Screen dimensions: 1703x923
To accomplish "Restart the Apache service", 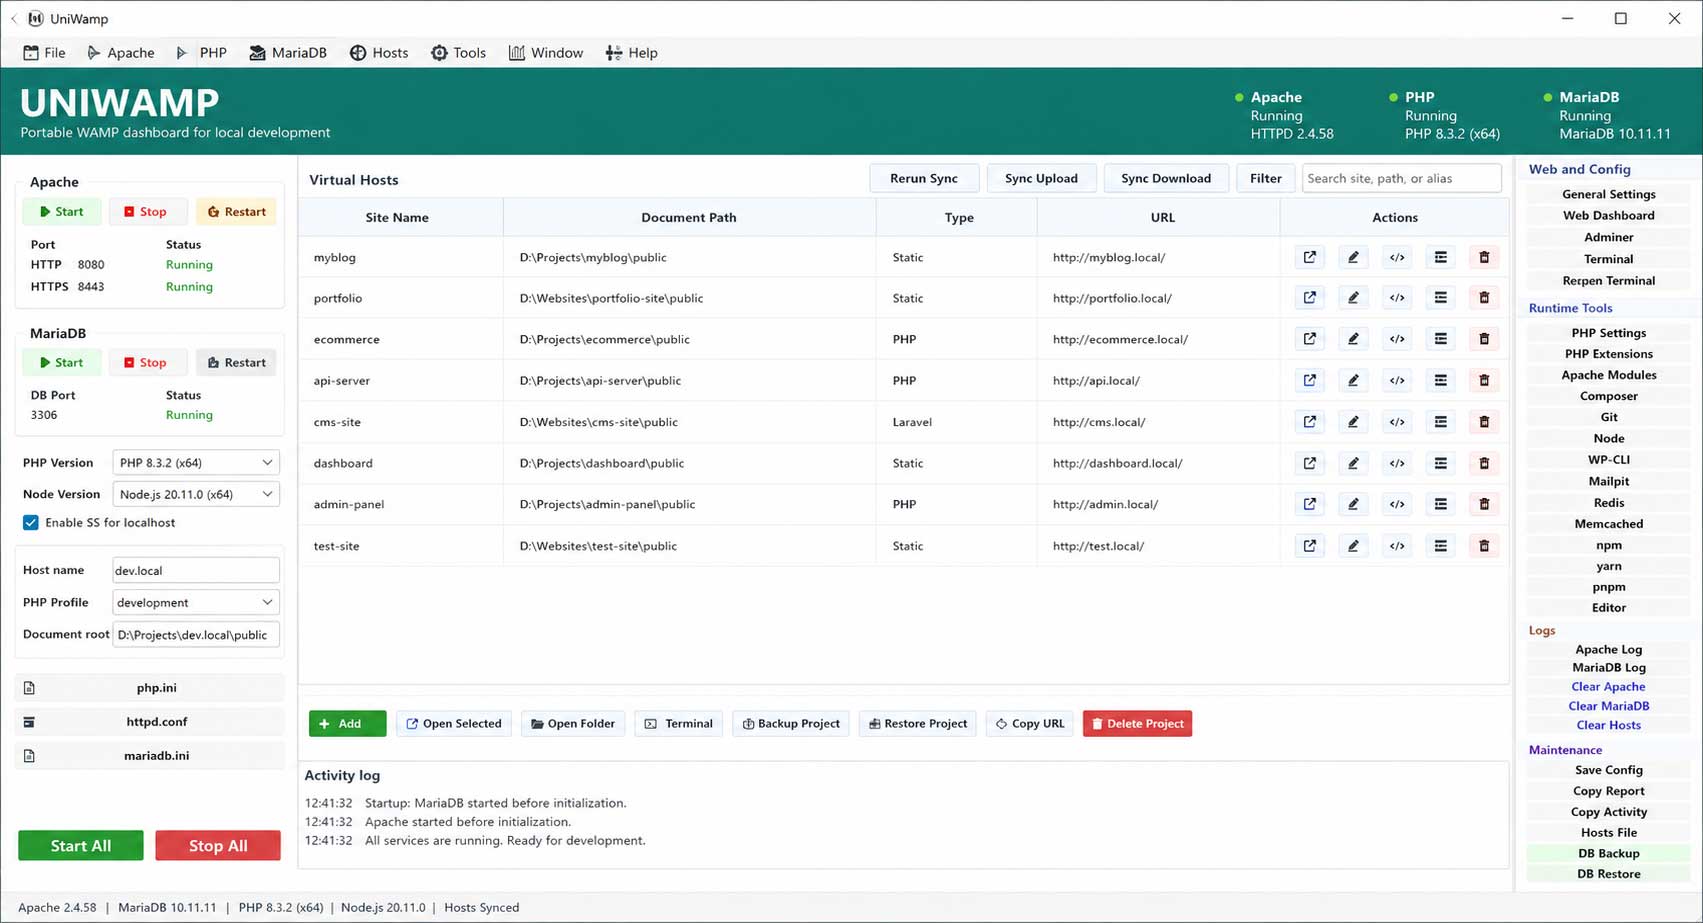I will click(236, 211).
